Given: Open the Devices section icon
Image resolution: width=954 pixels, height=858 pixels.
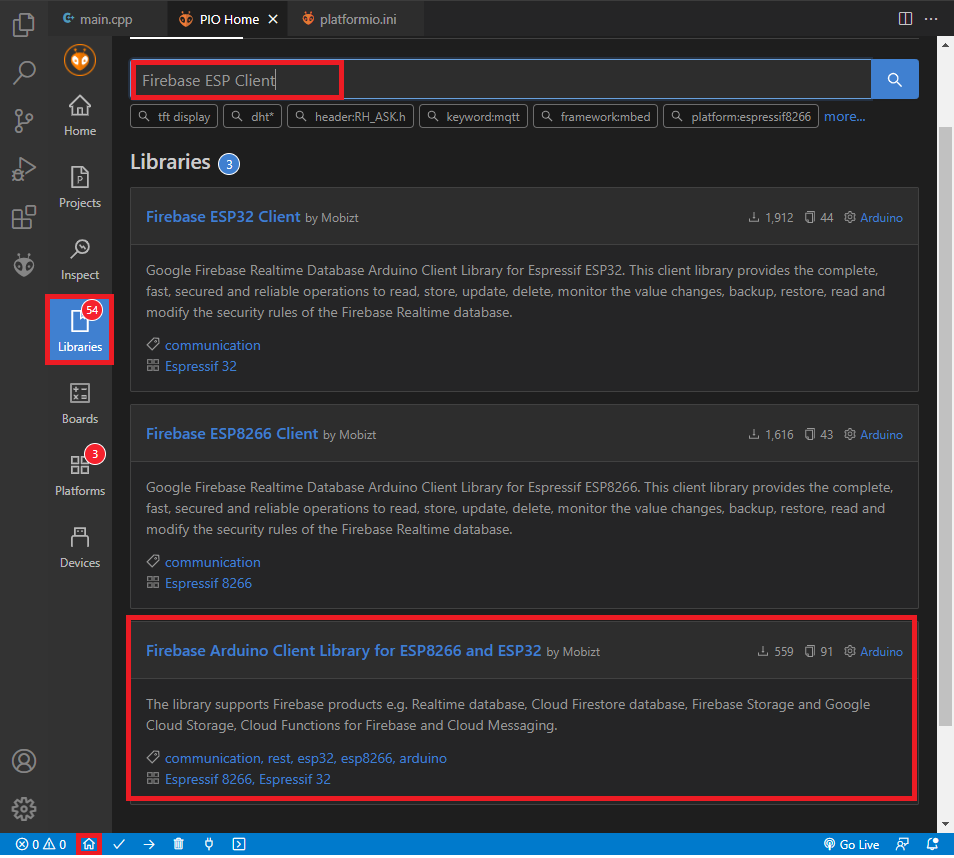Looking at the screenshot, I should [79, 546].
